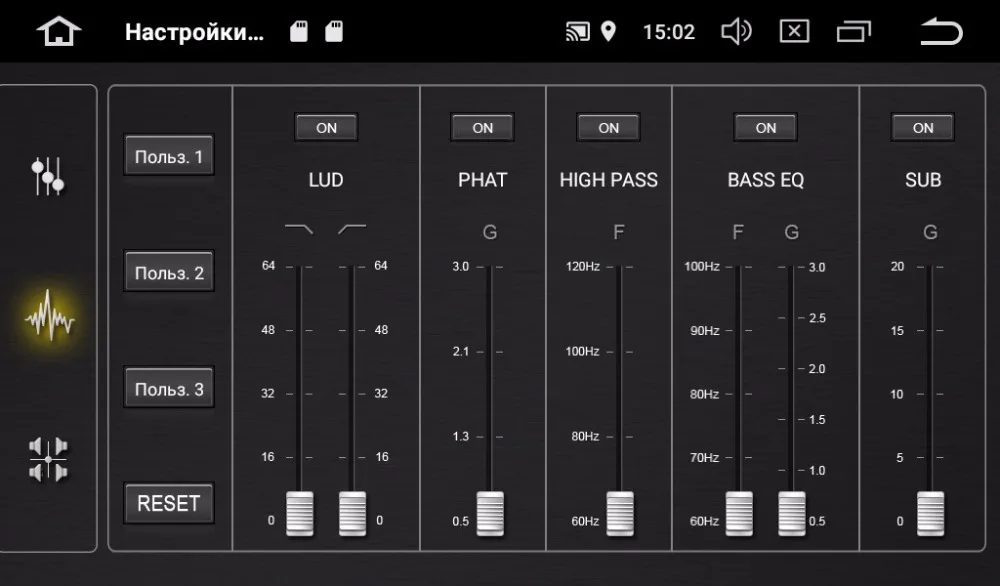
Task: Click the 80Hz mark on HIGH PASS scale
Action: (585, 436)
